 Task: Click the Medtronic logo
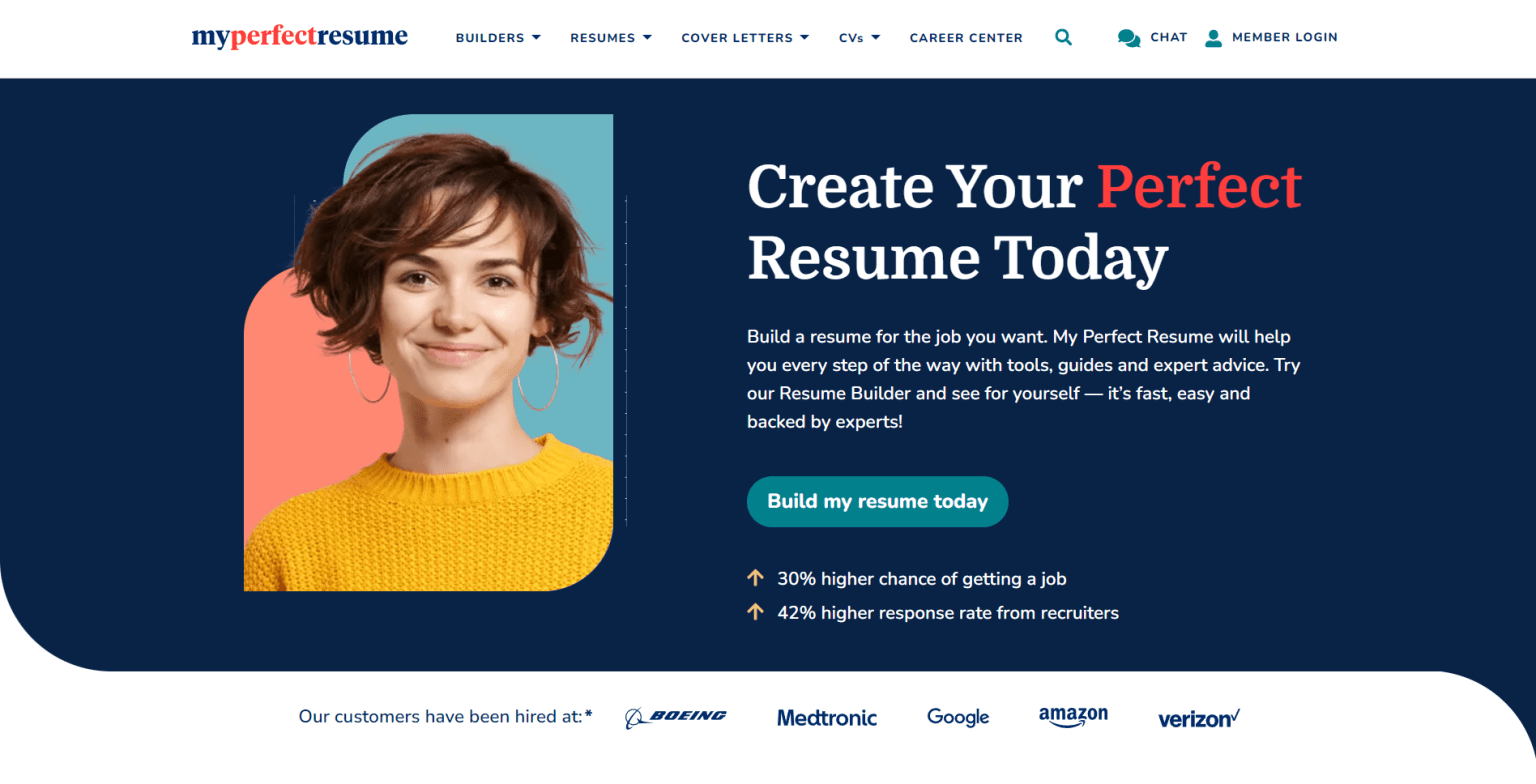click(827, 717)
